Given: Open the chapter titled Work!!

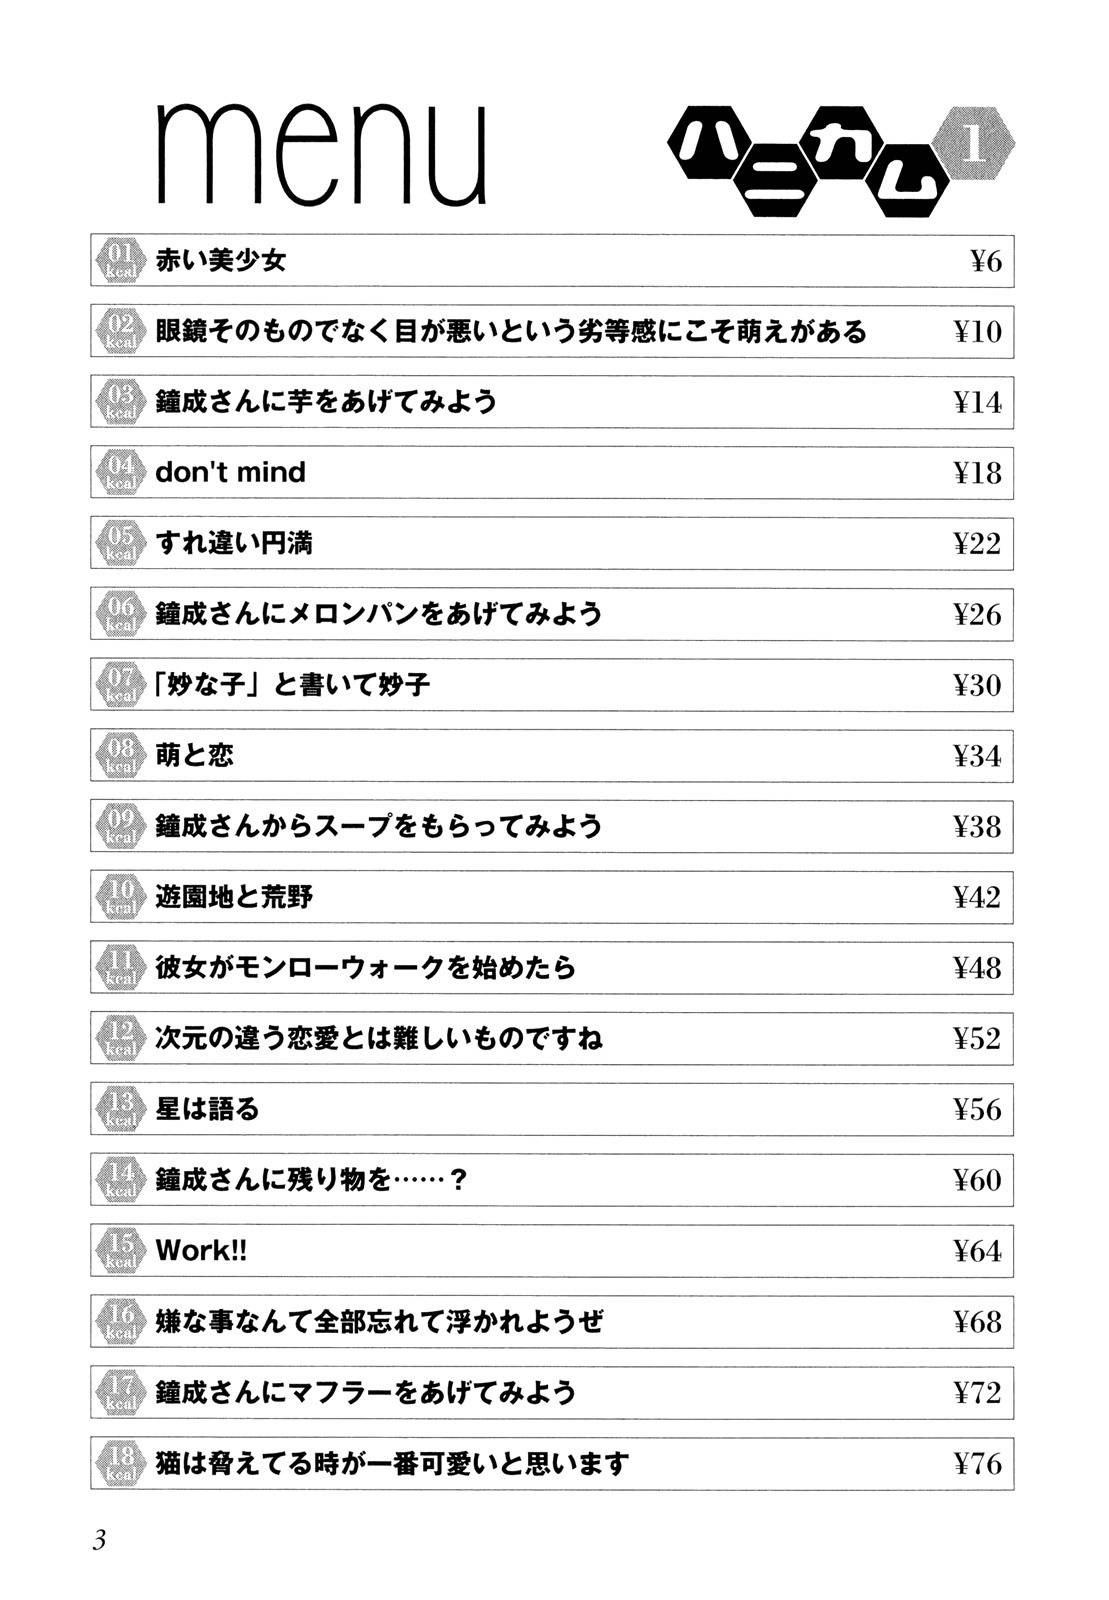Looking at the screenshot, I should 201,1251.
